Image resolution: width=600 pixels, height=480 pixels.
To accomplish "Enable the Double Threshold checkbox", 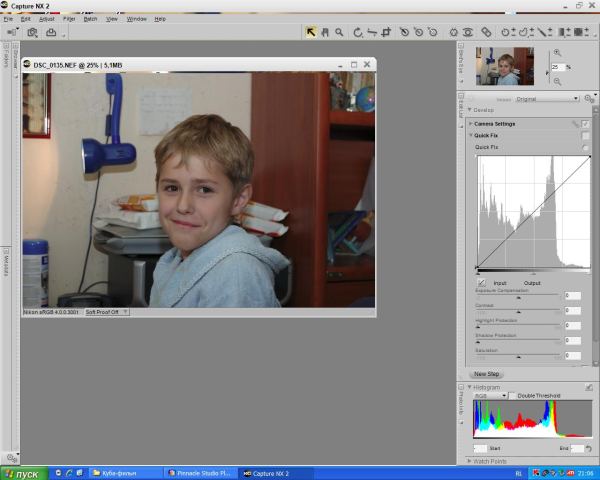I will 512,395.
